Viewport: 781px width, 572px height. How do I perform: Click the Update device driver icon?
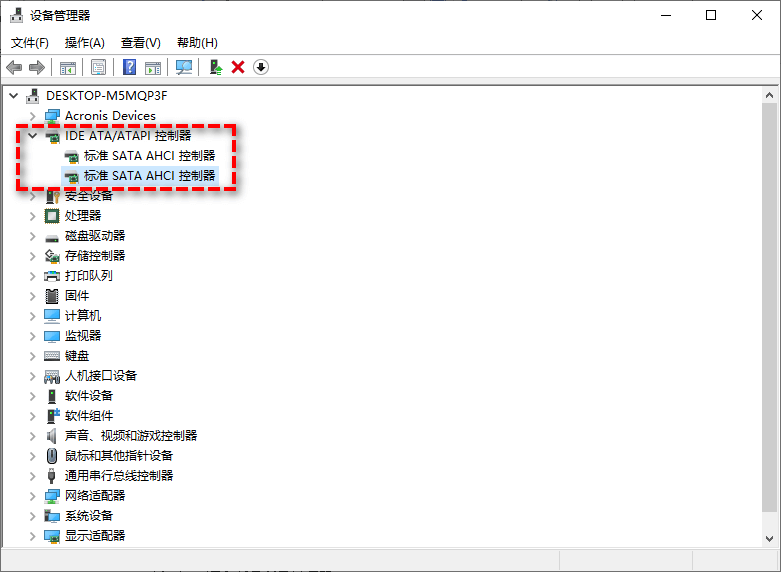click(x=216, y=67)
